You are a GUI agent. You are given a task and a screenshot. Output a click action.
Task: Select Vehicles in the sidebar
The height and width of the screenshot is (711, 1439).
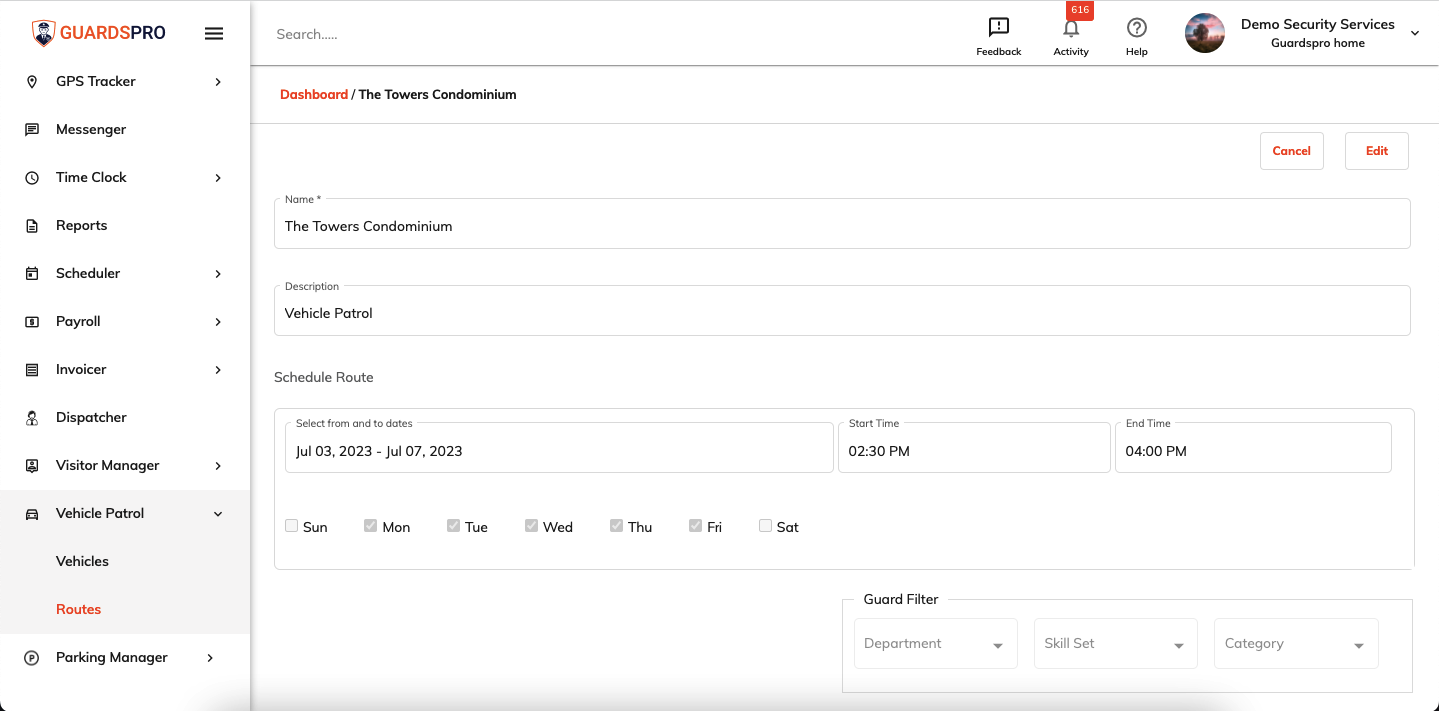[x=82, y=561]
